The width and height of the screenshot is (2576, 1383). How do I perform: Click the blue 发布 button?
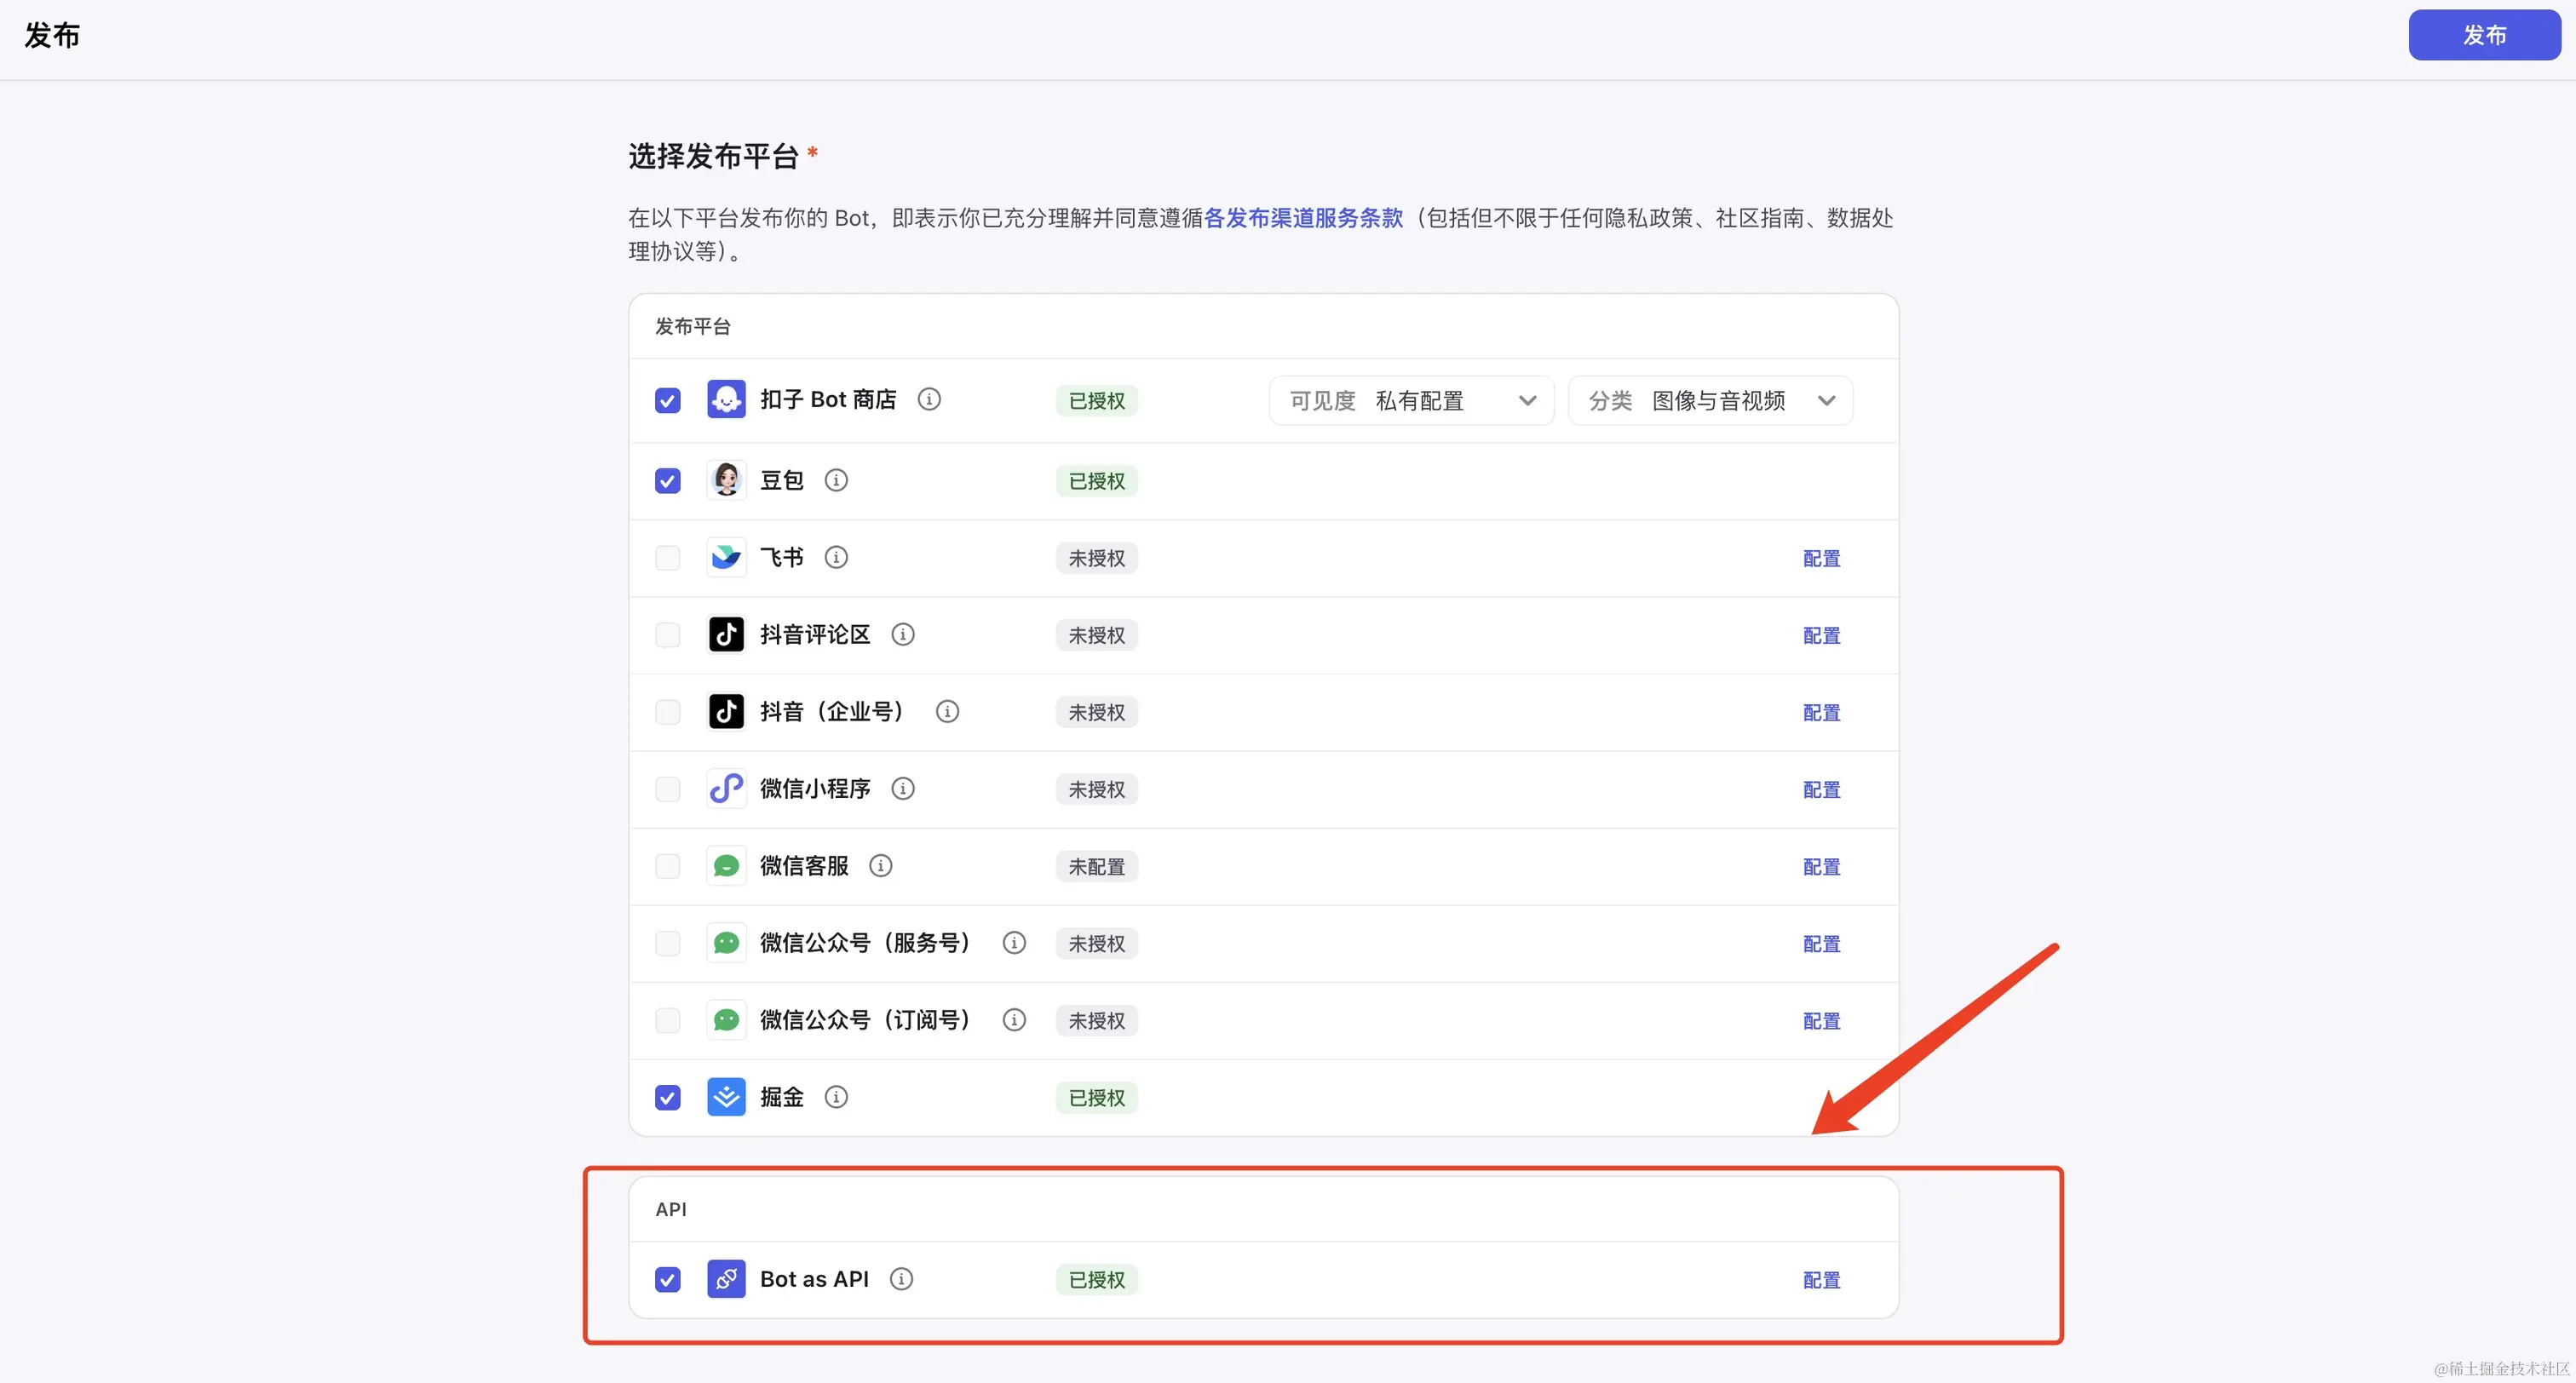click(2484, 35)
